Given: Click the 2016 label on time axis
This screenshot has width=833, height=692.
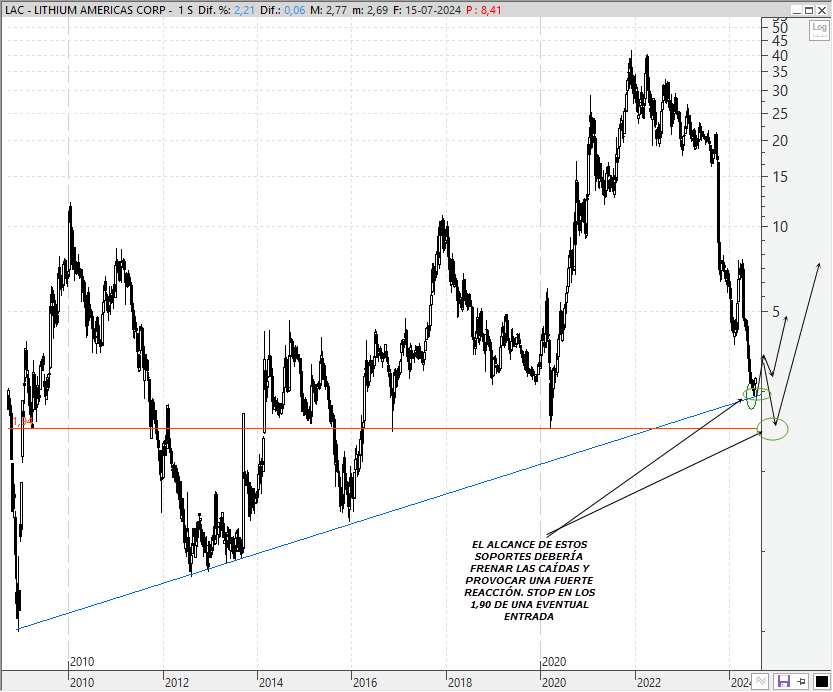Looking at the screenshot, I should click(366, 682).
